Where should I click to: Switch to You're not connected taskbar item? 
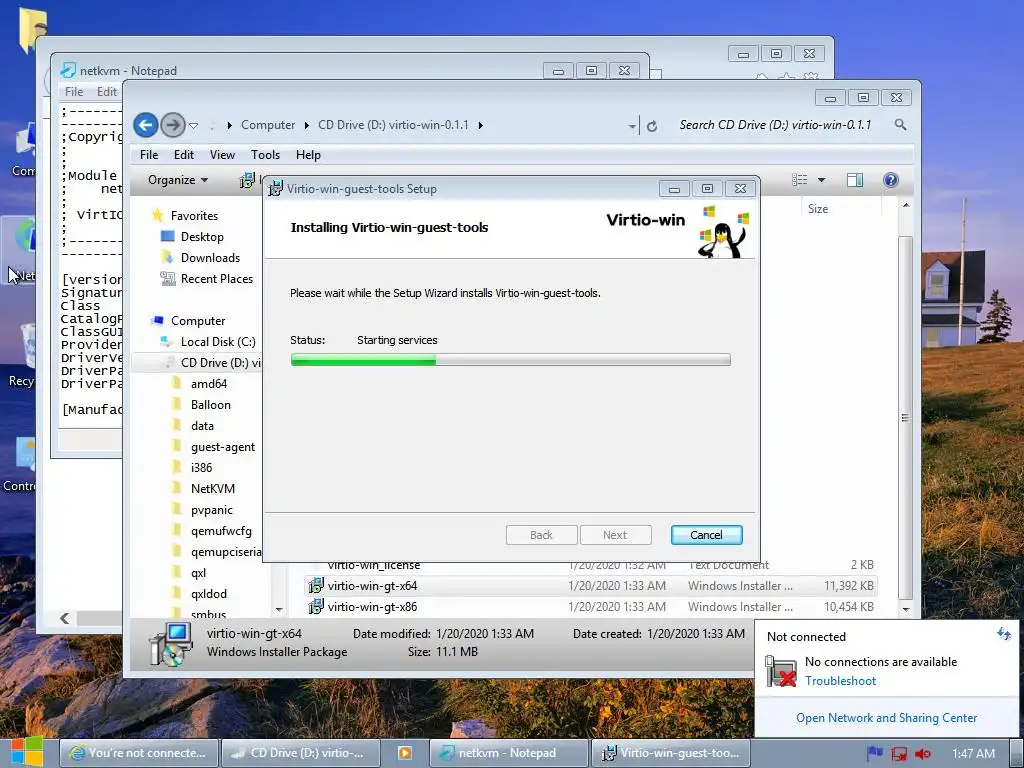[138, 753]
